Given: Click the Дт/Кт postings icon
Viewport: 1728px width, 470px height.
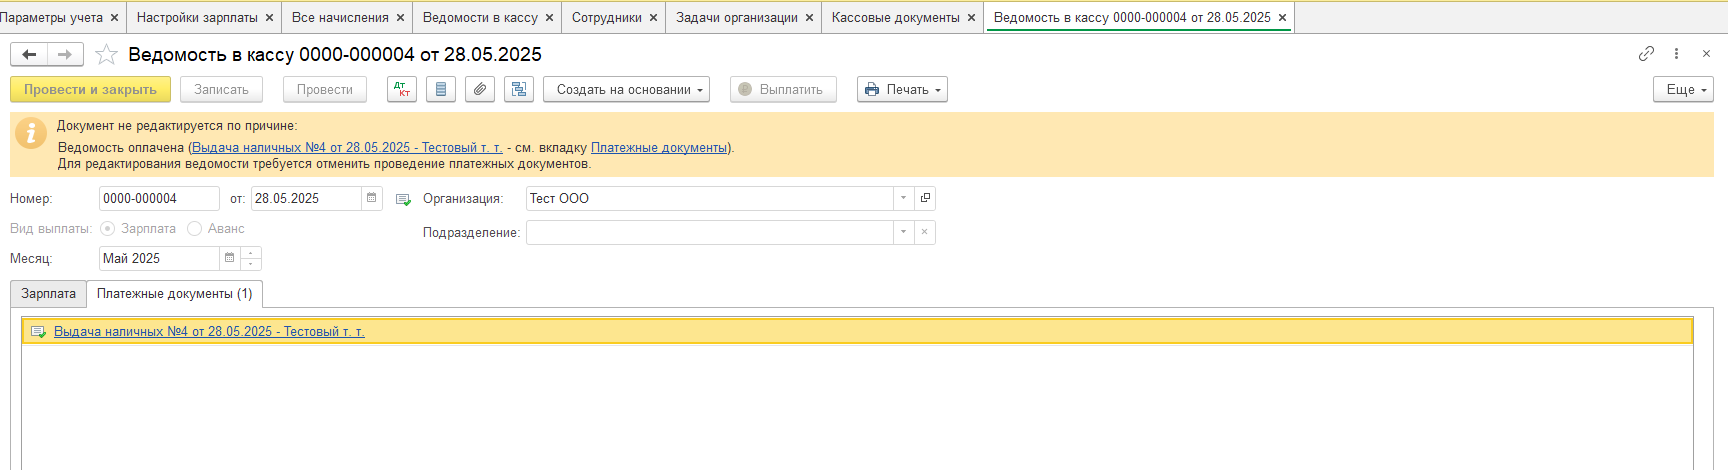Looking at the screenshot, I should click(402, 89).
